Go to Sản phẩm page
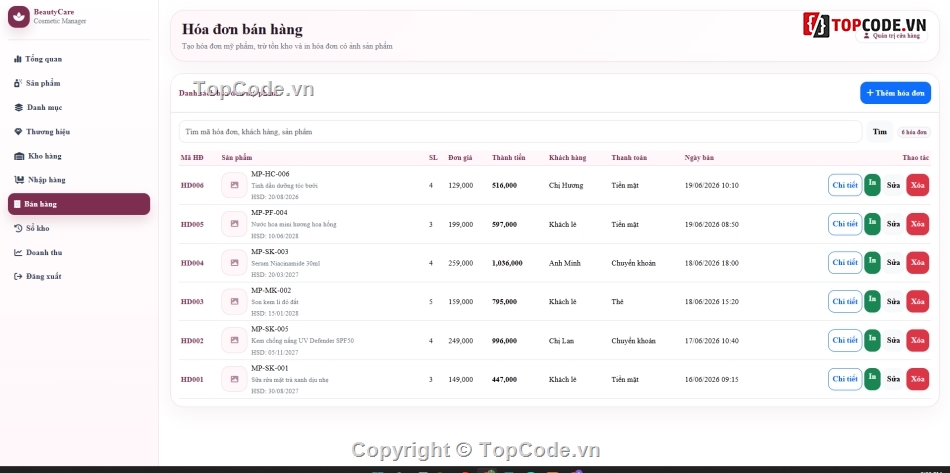 tap(79, 84)
